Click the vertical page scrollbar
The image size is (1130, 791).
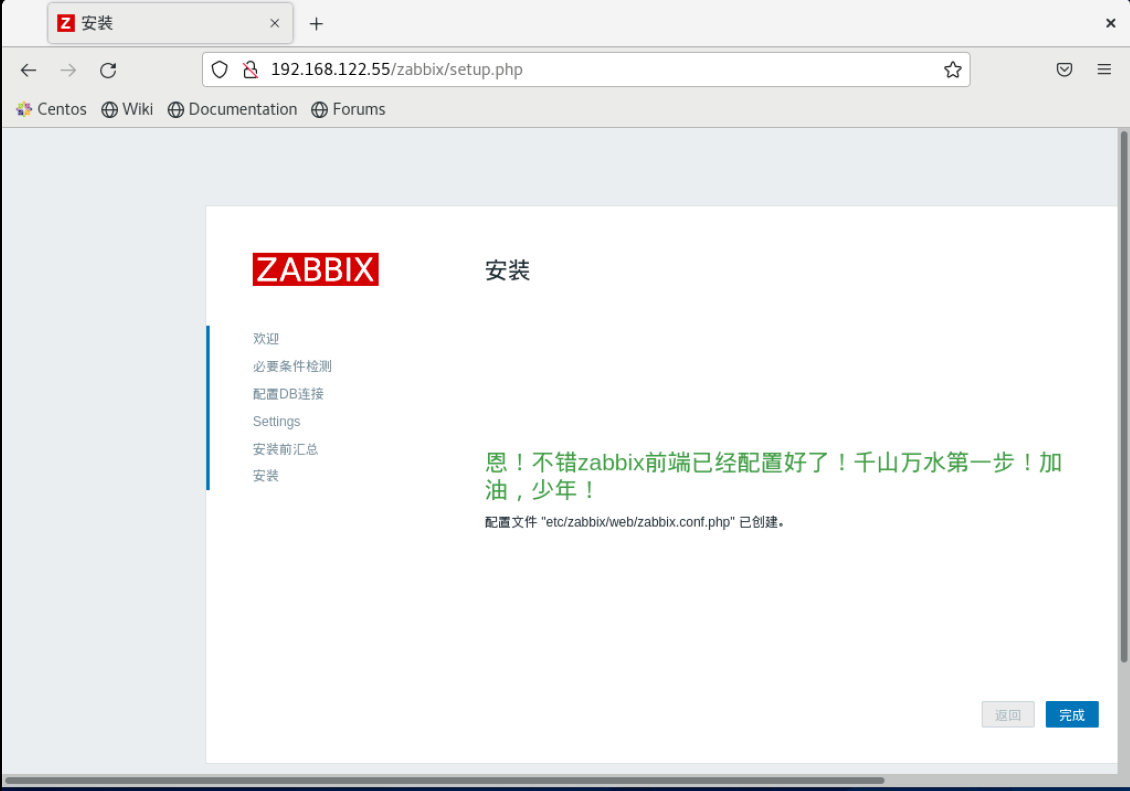point(1124,396)
